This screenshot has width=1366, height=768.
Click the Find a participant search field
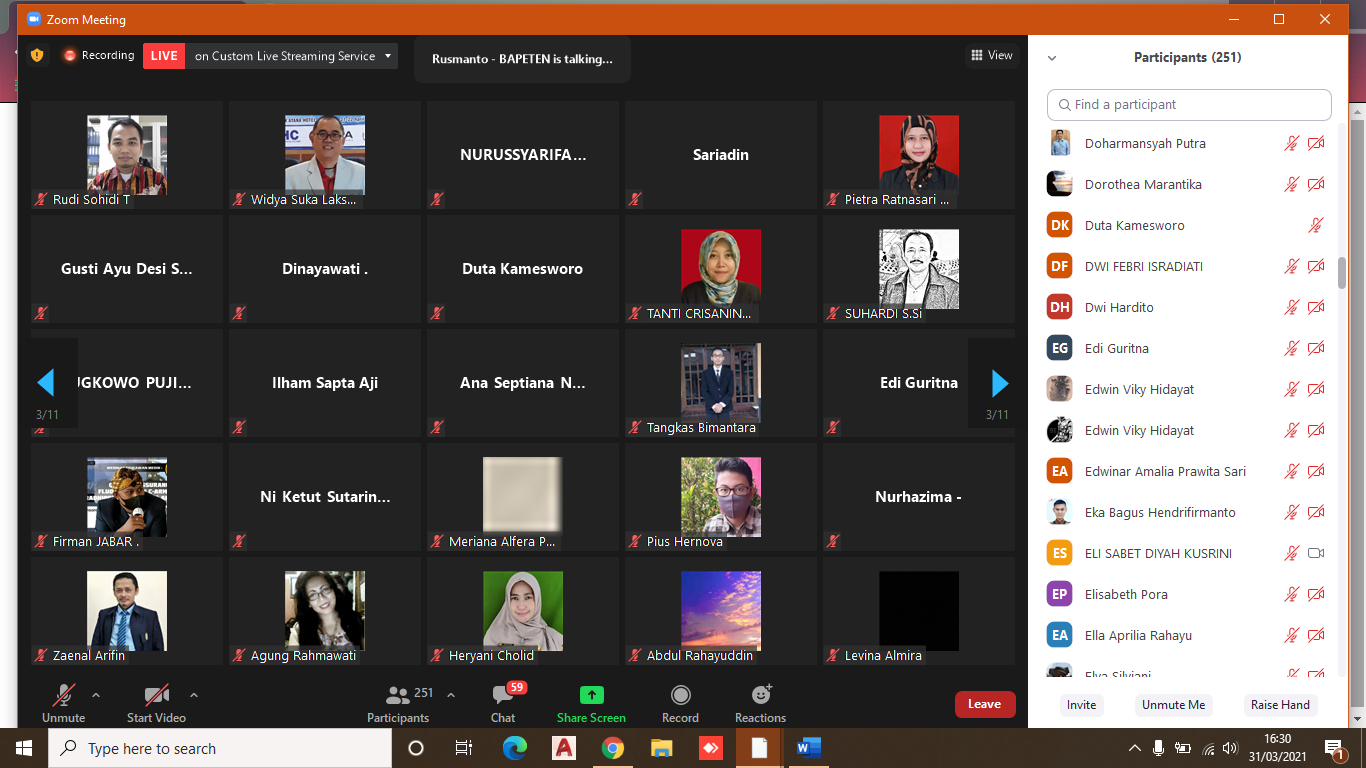click(x=1189, y=105)
